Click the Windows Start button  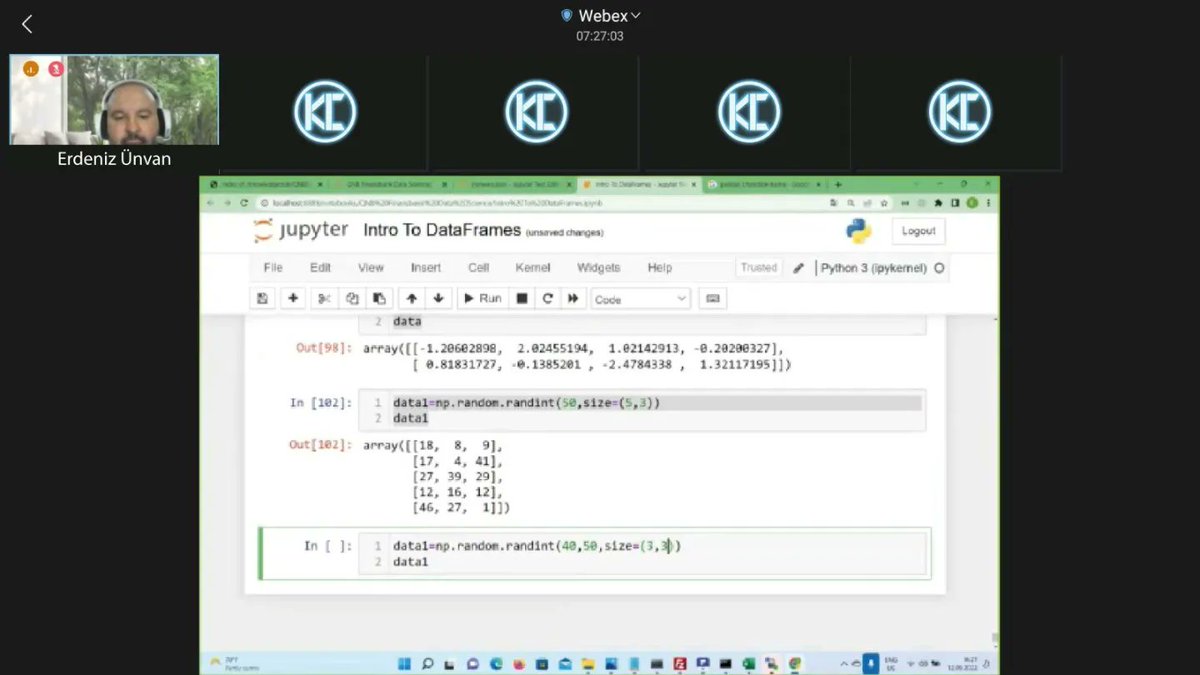pyautogui.click(x=404, y=663)
